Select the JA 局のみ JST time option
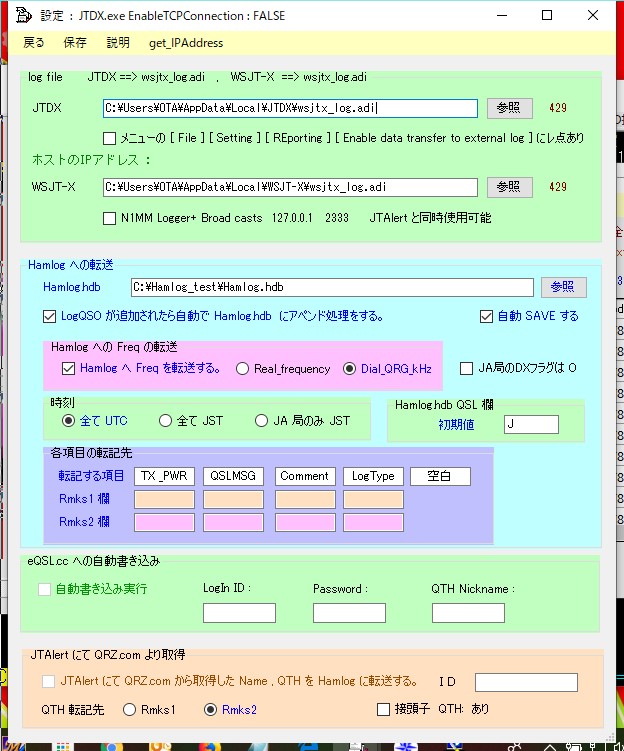Image resolution: width=624 pixels, height=751 pixels. click(261, 421)
